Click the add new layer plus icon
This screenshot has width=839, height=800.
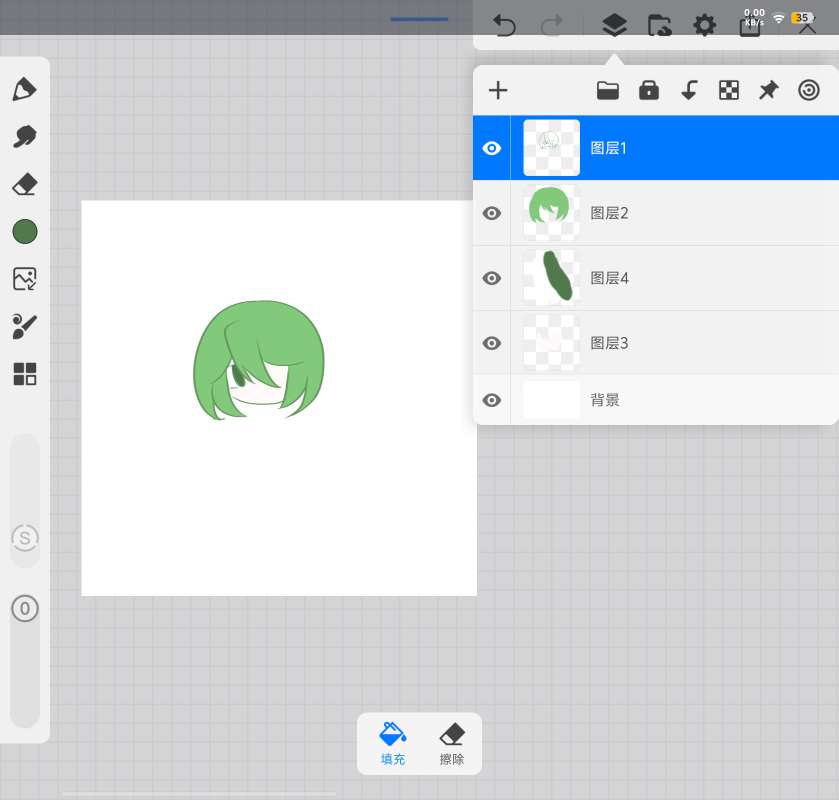[x=498, y=91]
